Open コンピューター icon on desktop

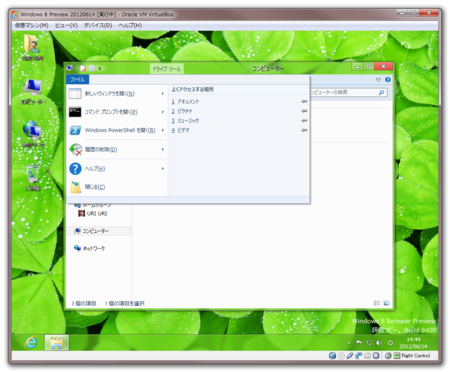pos(33,92)
